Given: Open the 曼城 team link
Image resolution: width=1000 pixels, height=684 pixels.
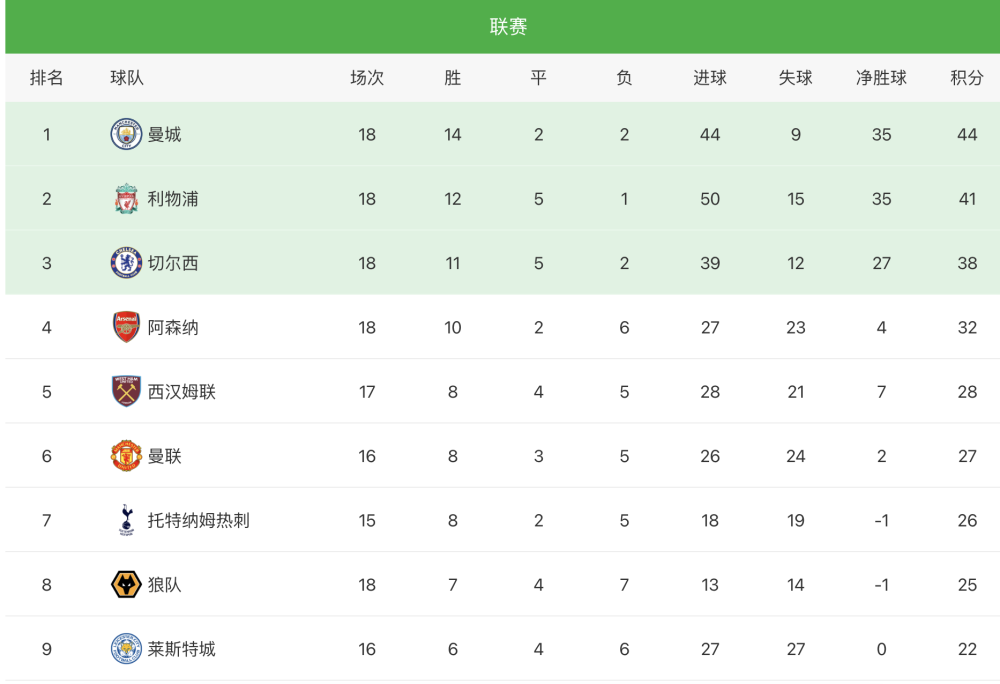Looking at the screenshot, I should 165,135.
